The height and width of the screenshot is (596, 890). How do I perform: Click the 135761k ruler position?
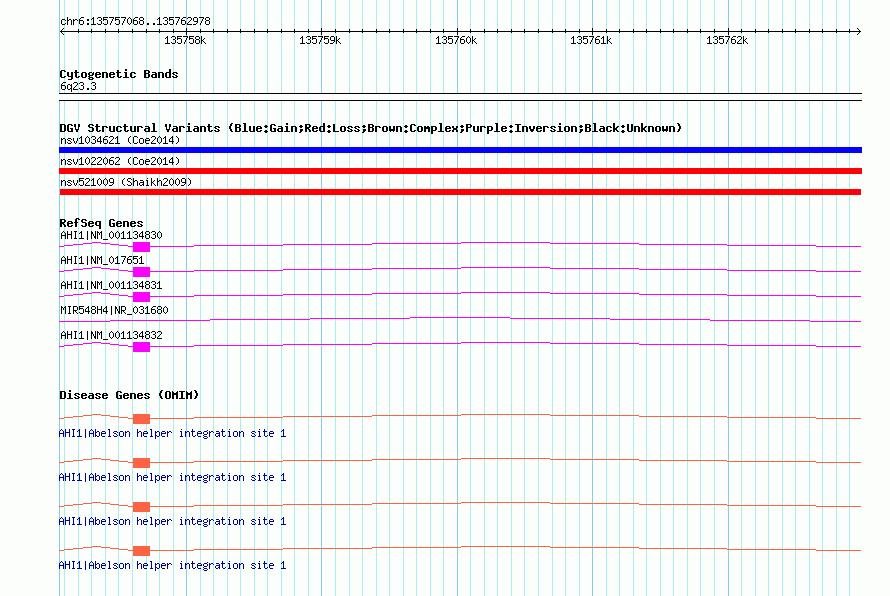[x=591, y=40]
